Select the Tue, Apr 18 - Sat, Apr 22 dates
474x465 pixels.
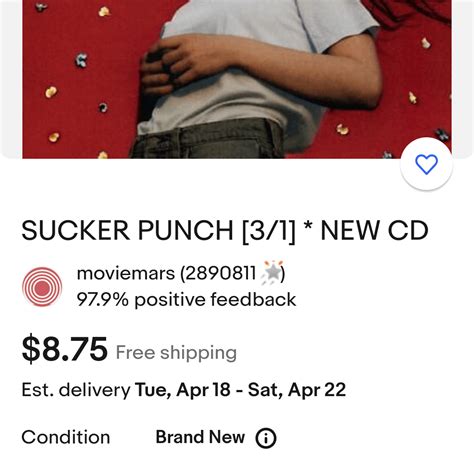coord(240,390)
